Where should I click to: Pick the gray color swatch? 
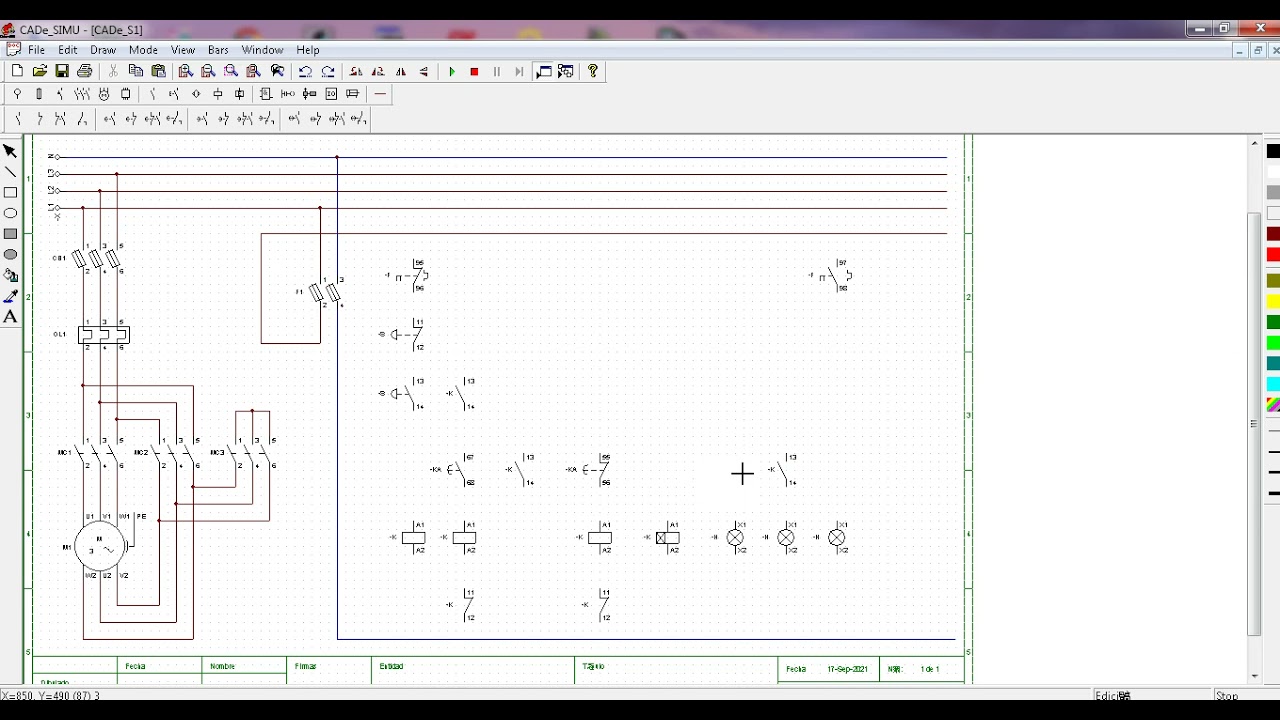click(x=1273, y=193)
